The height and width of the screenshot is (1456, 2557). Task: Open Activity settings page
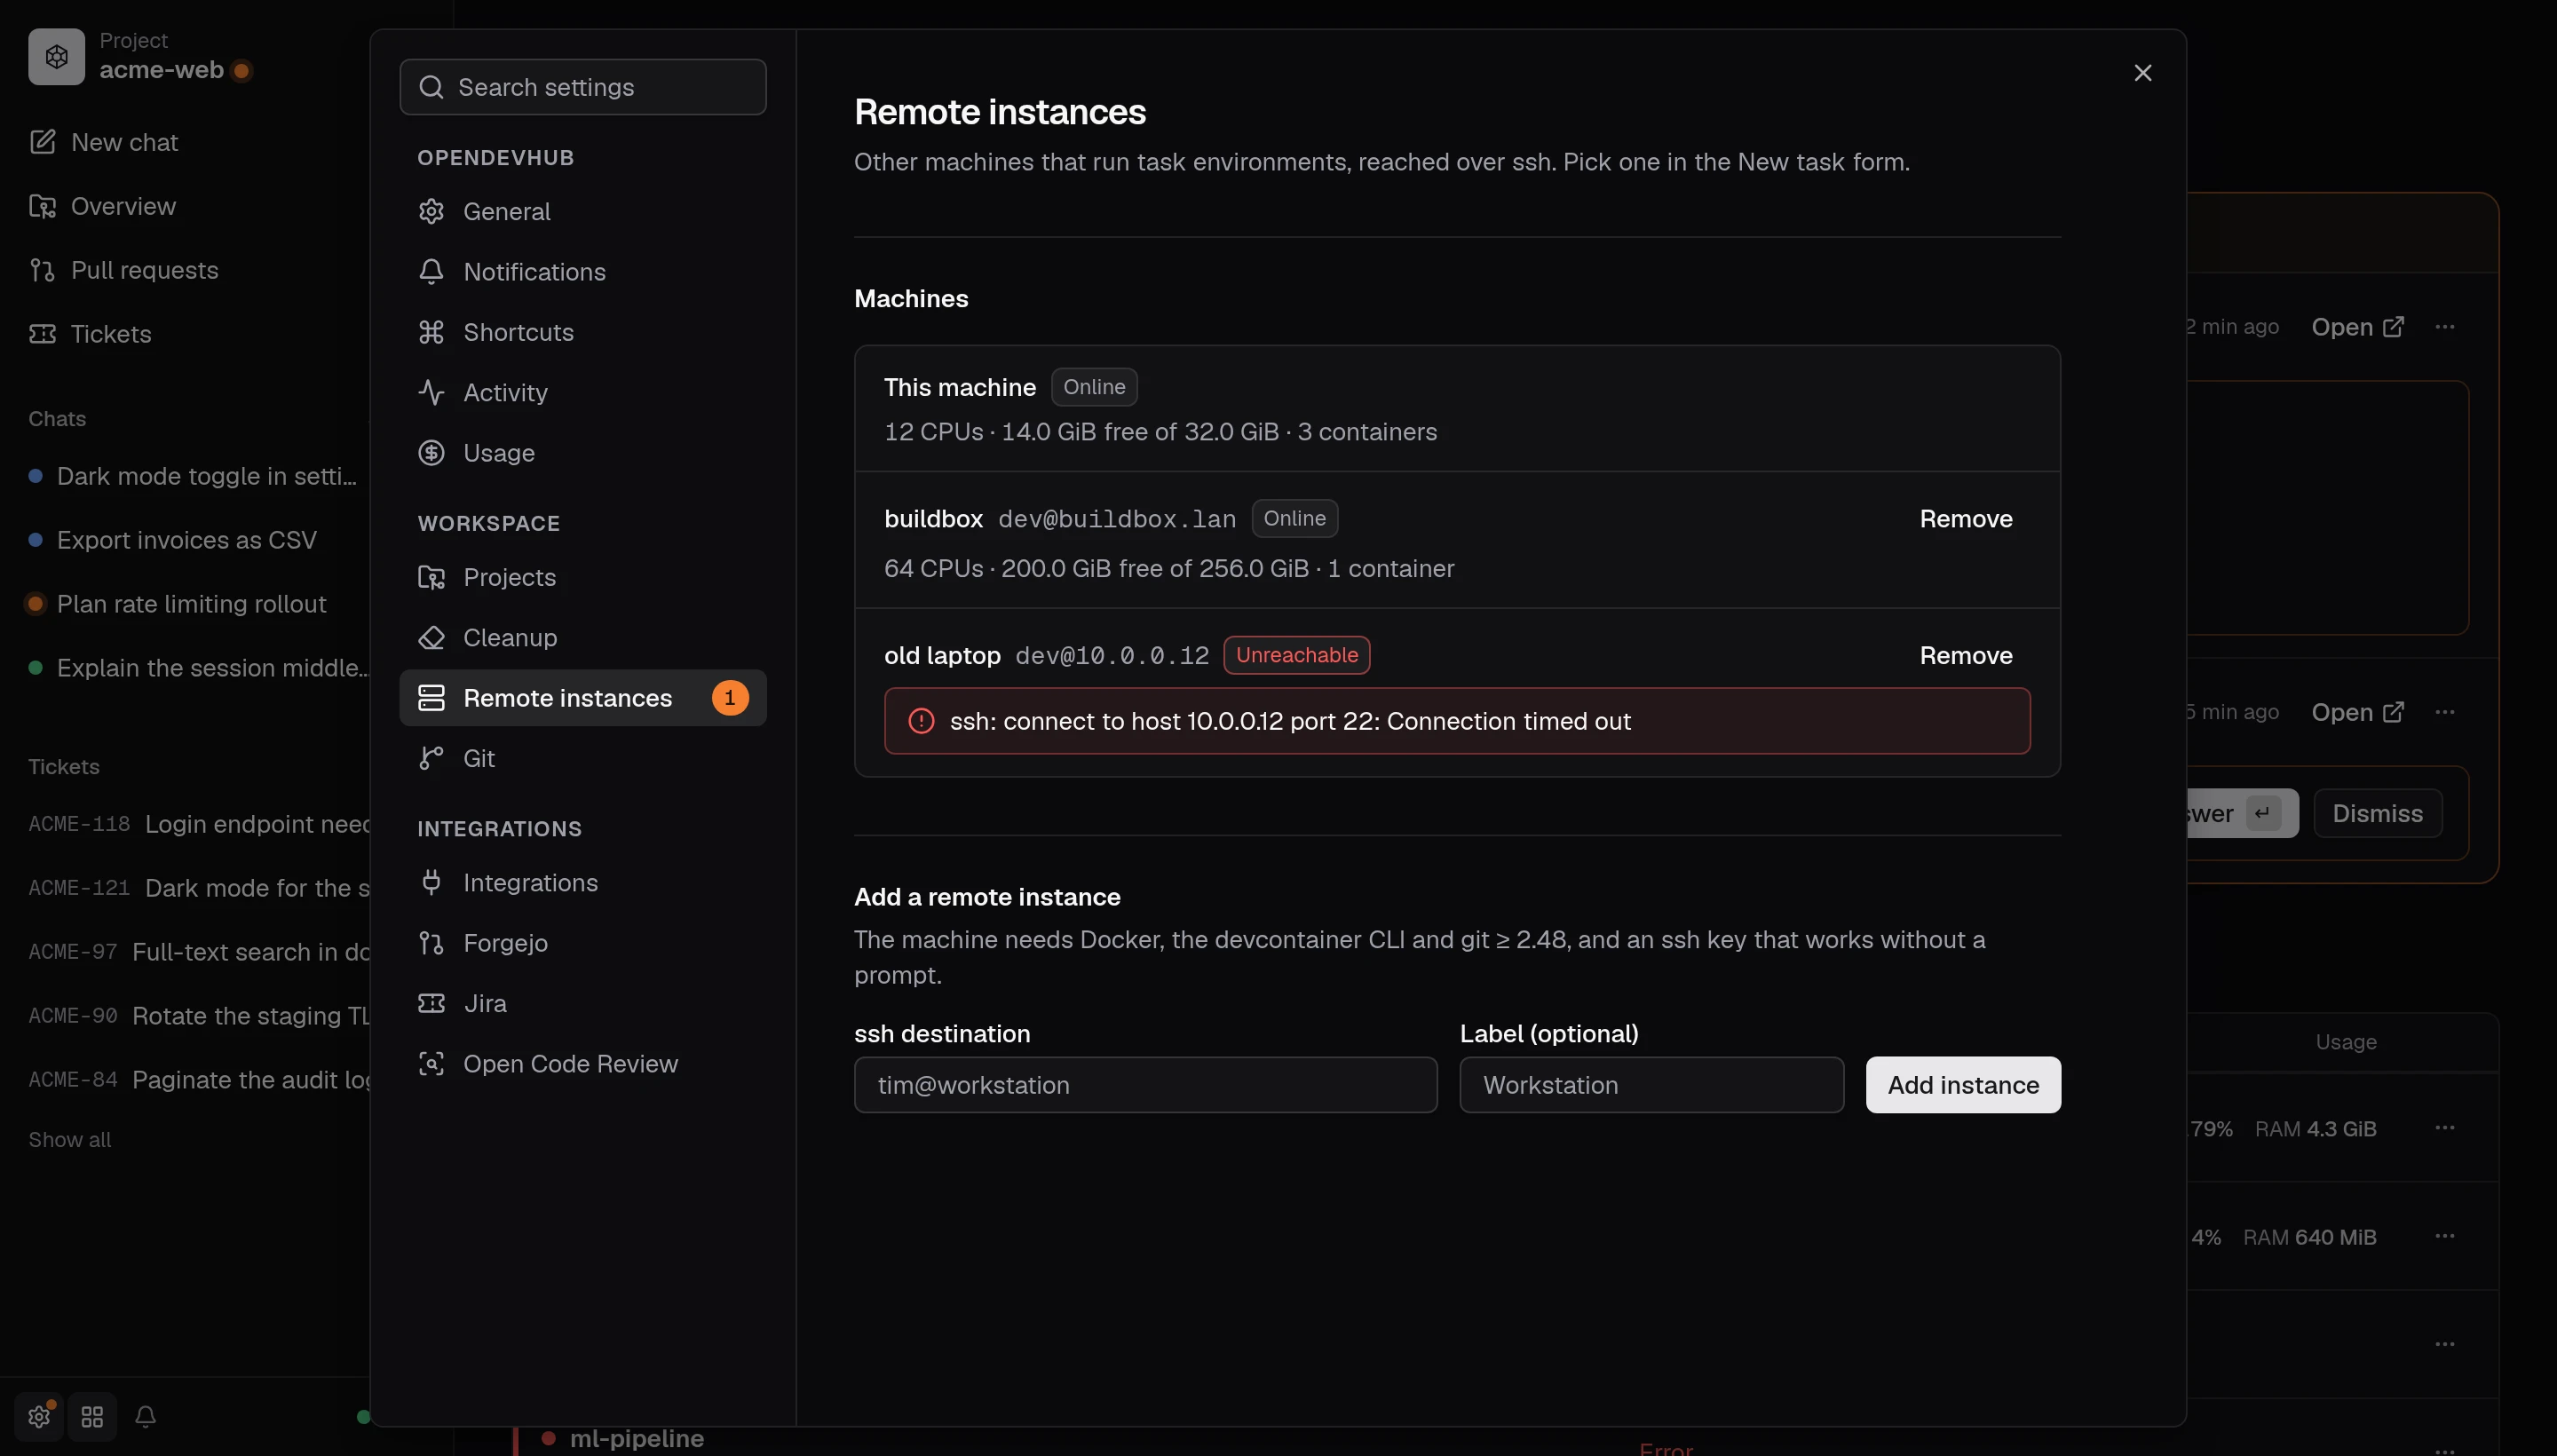[x=582, y=392]
